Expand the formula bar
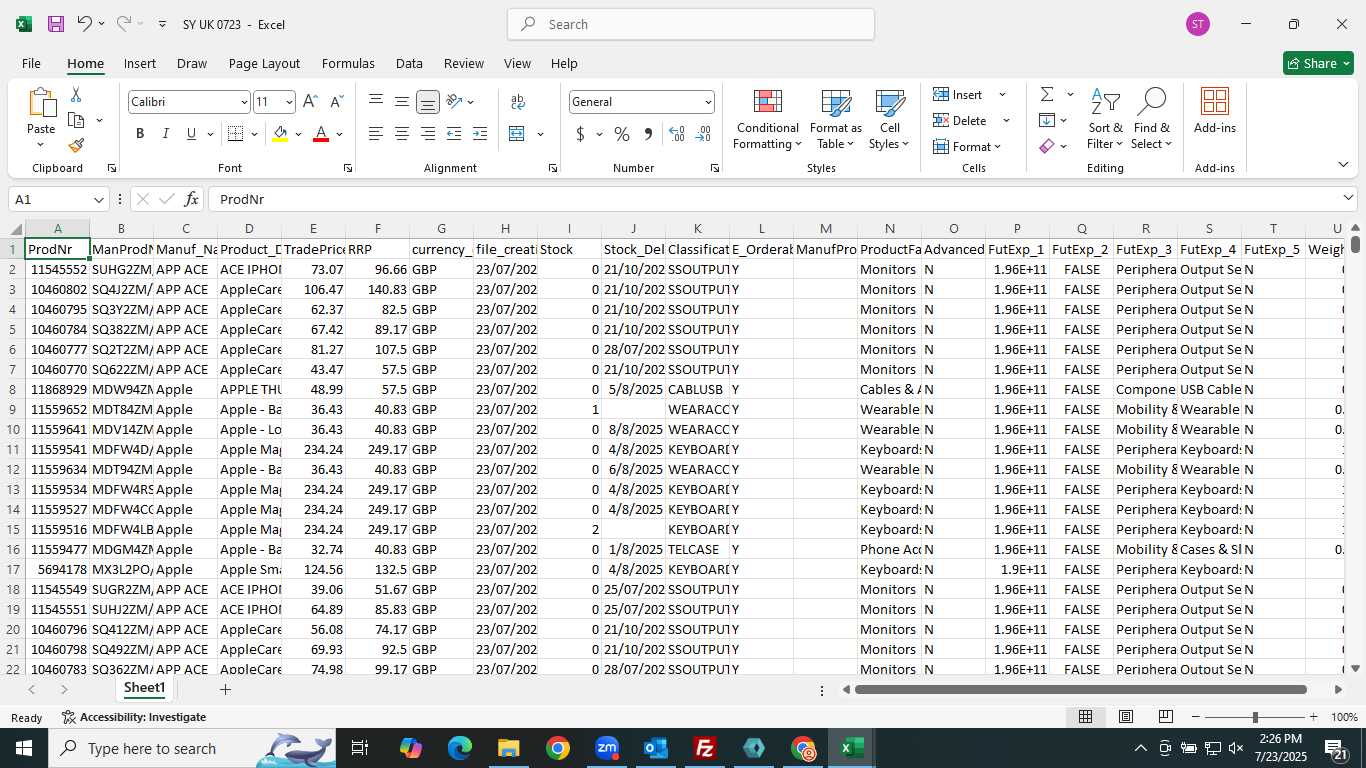Viewport: 1366px width, 768px height. [1348, 198]
